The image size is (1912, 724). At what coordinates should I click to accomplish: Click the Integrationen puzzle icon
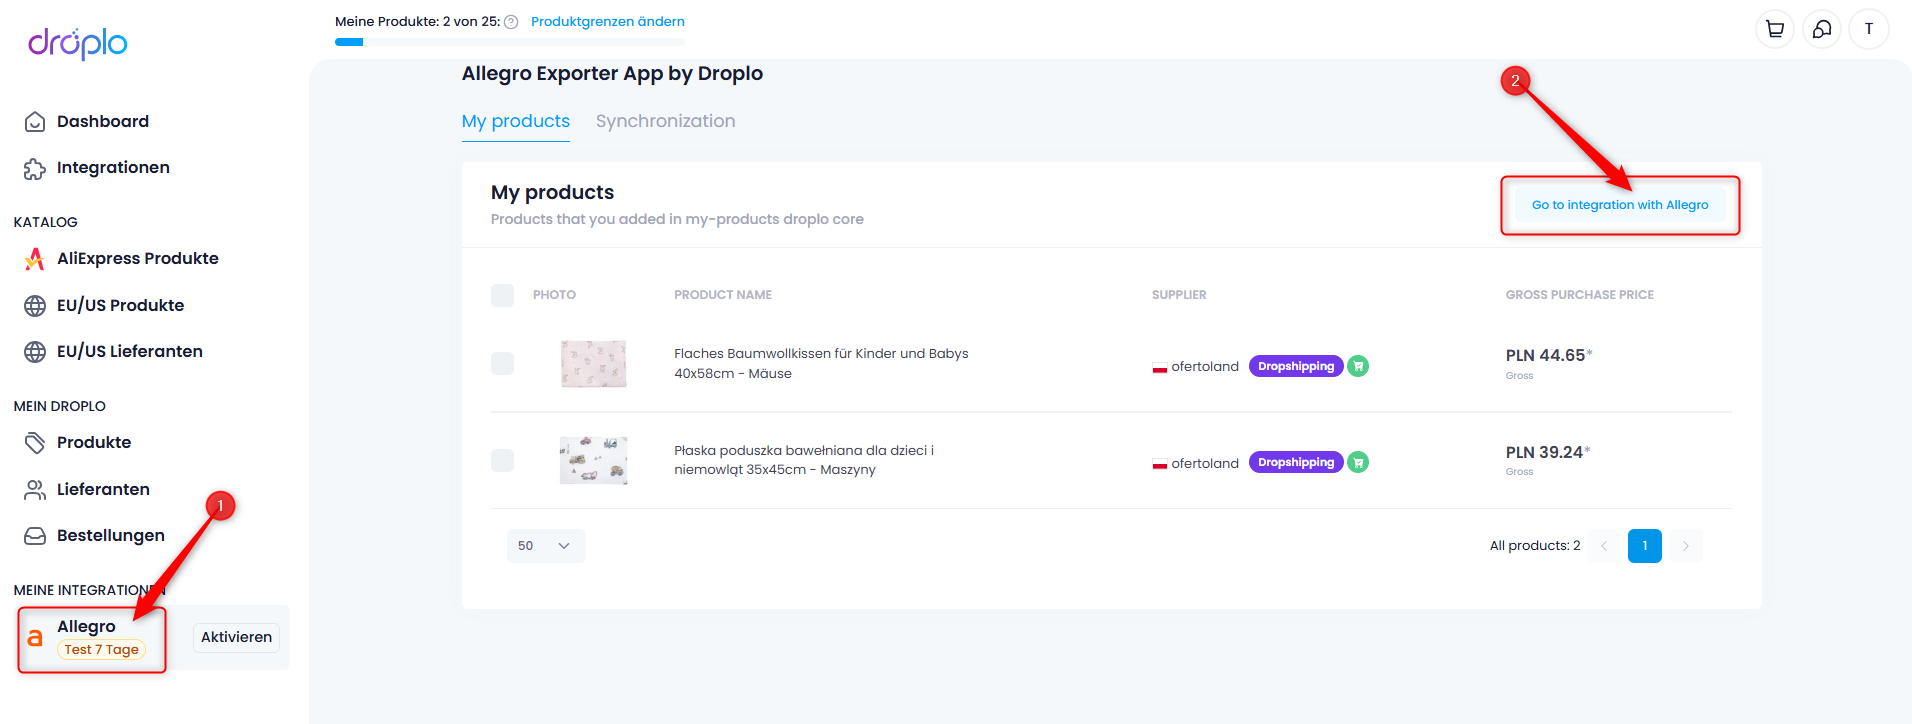click(35, 169)
